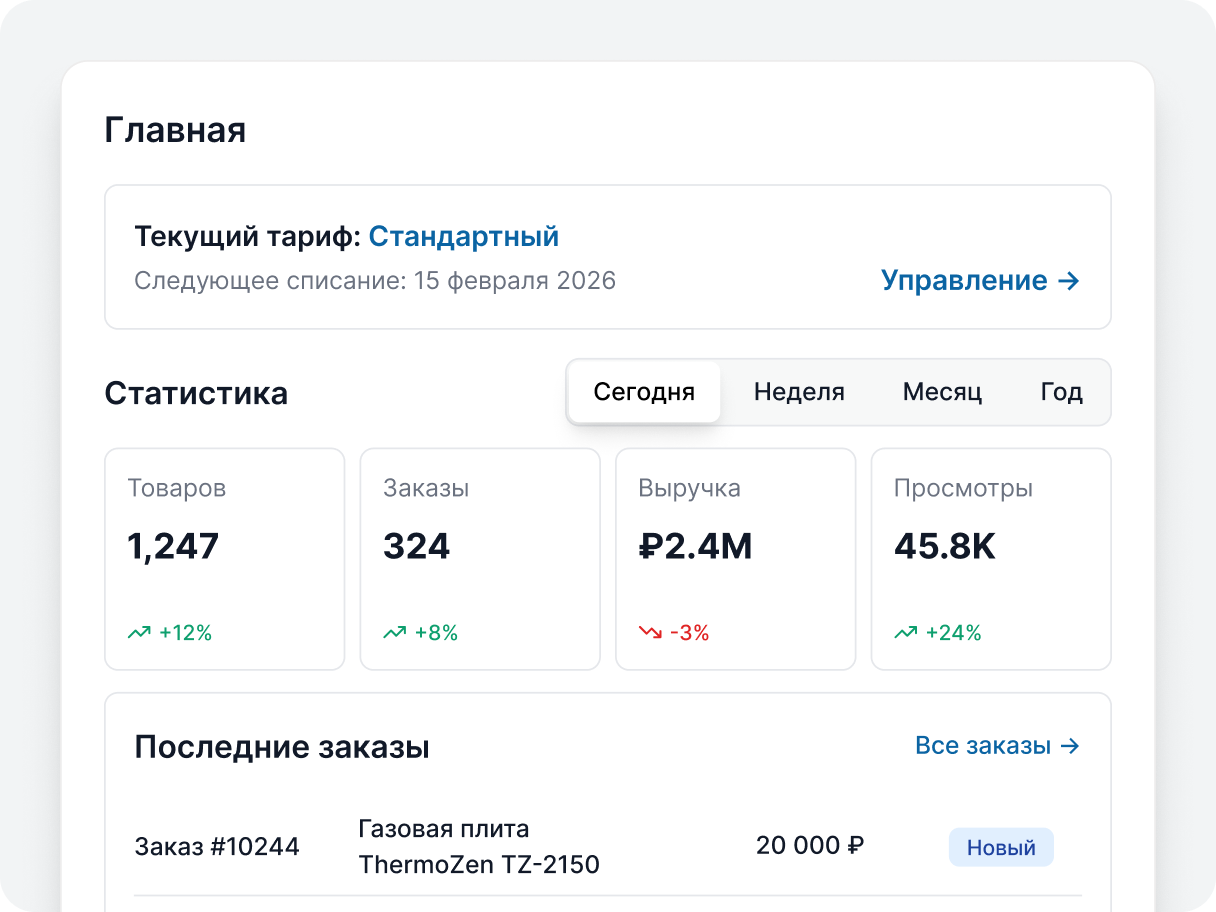The image size is (1216, 912).
Task: Open the Все заказы link
Action: pos(998,746)
